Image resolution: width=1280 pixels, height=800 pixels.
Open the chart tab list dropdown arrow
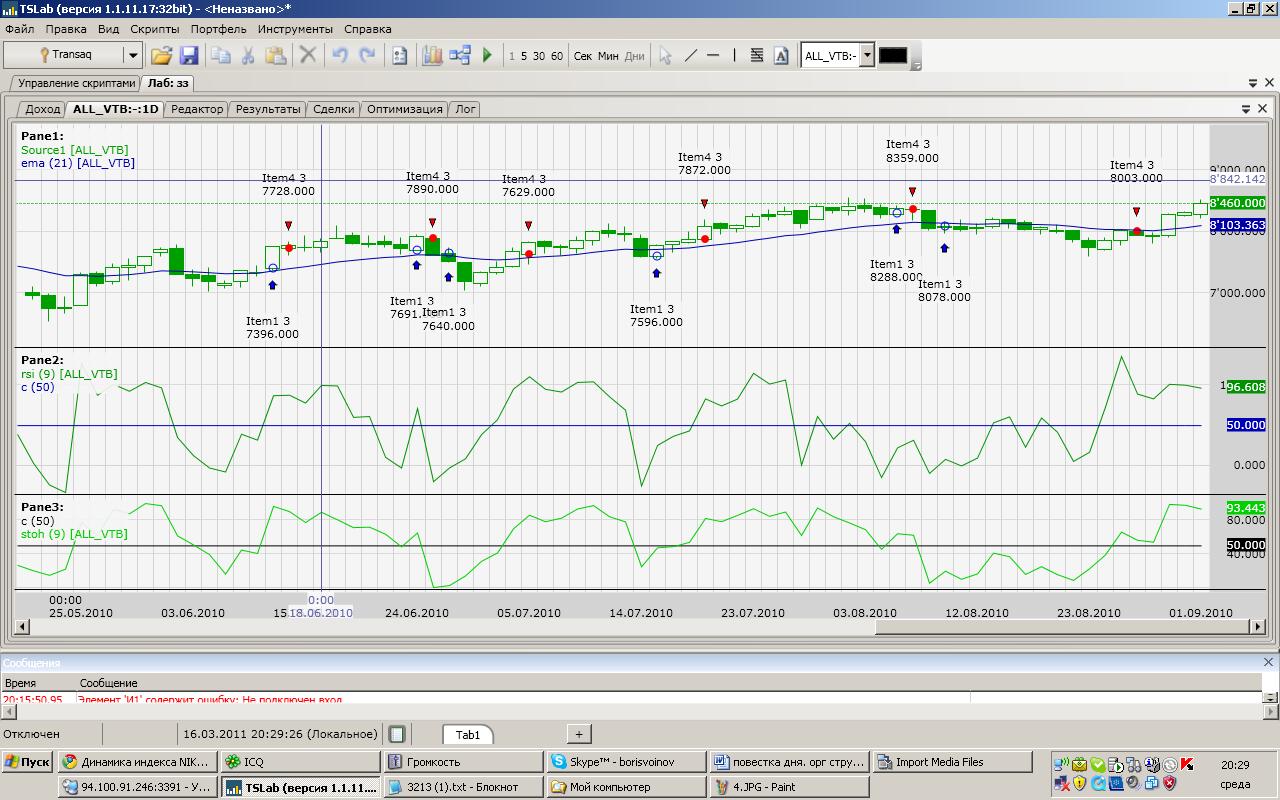tap(1246, 109)
